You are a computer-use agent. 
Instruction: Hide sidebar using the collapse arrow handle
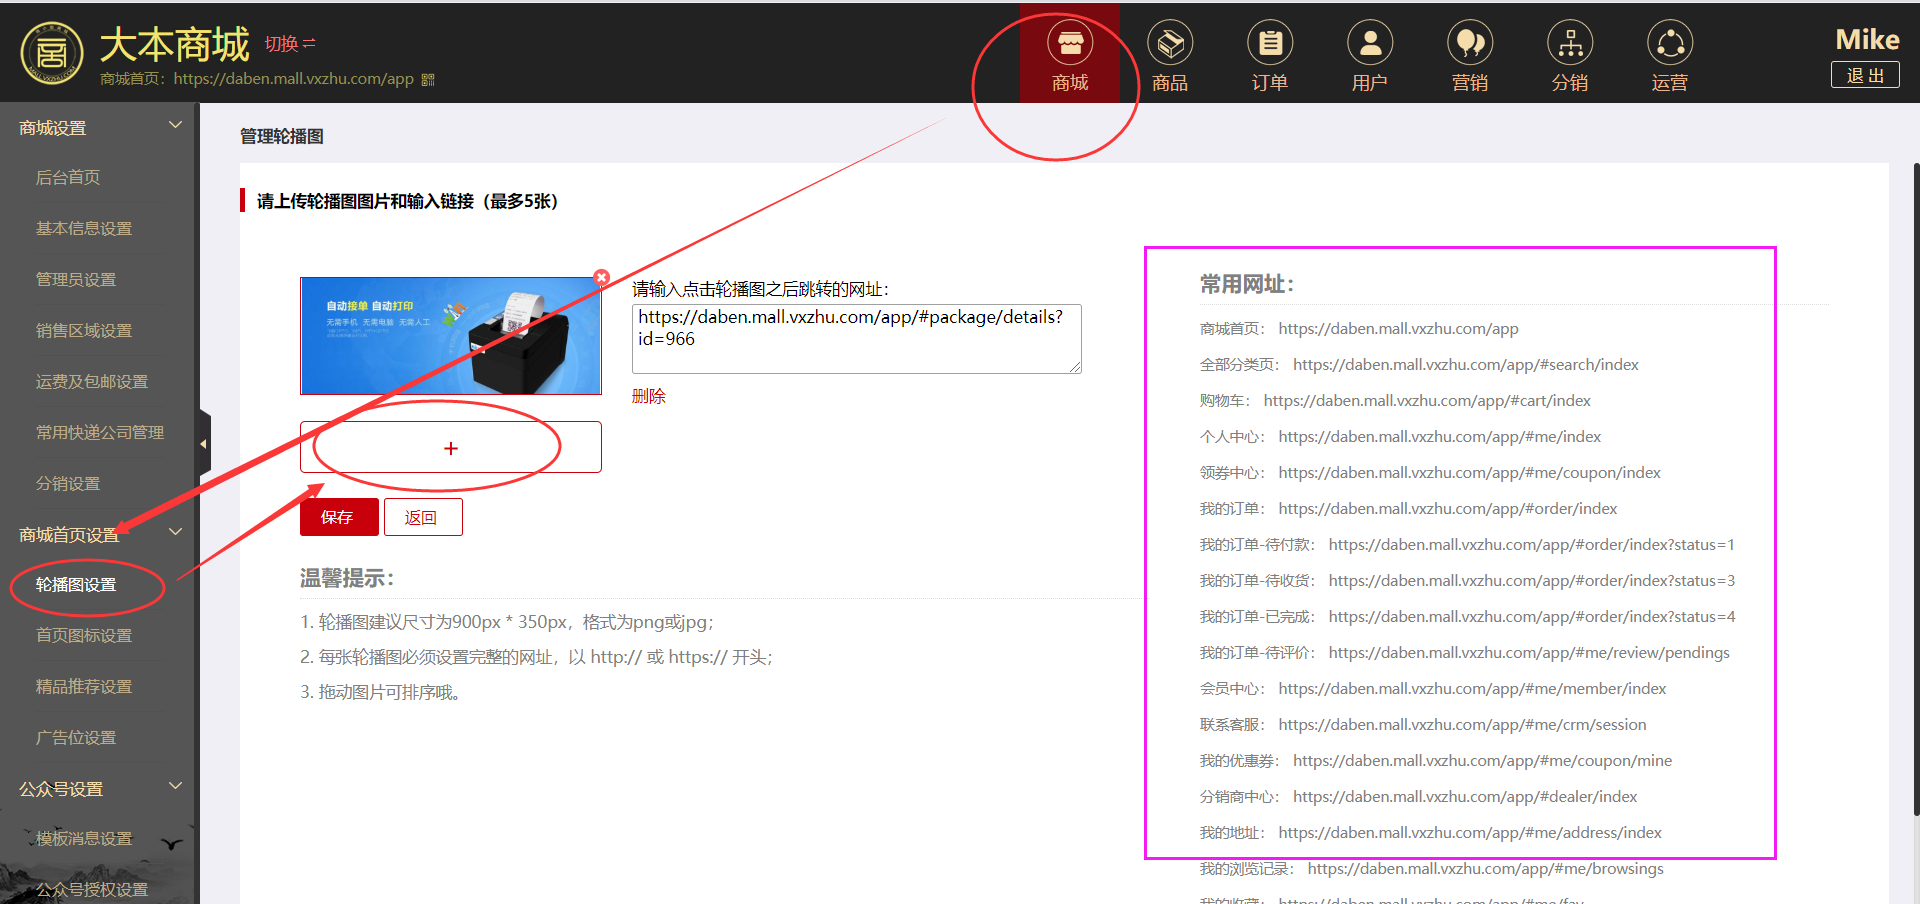204,443
